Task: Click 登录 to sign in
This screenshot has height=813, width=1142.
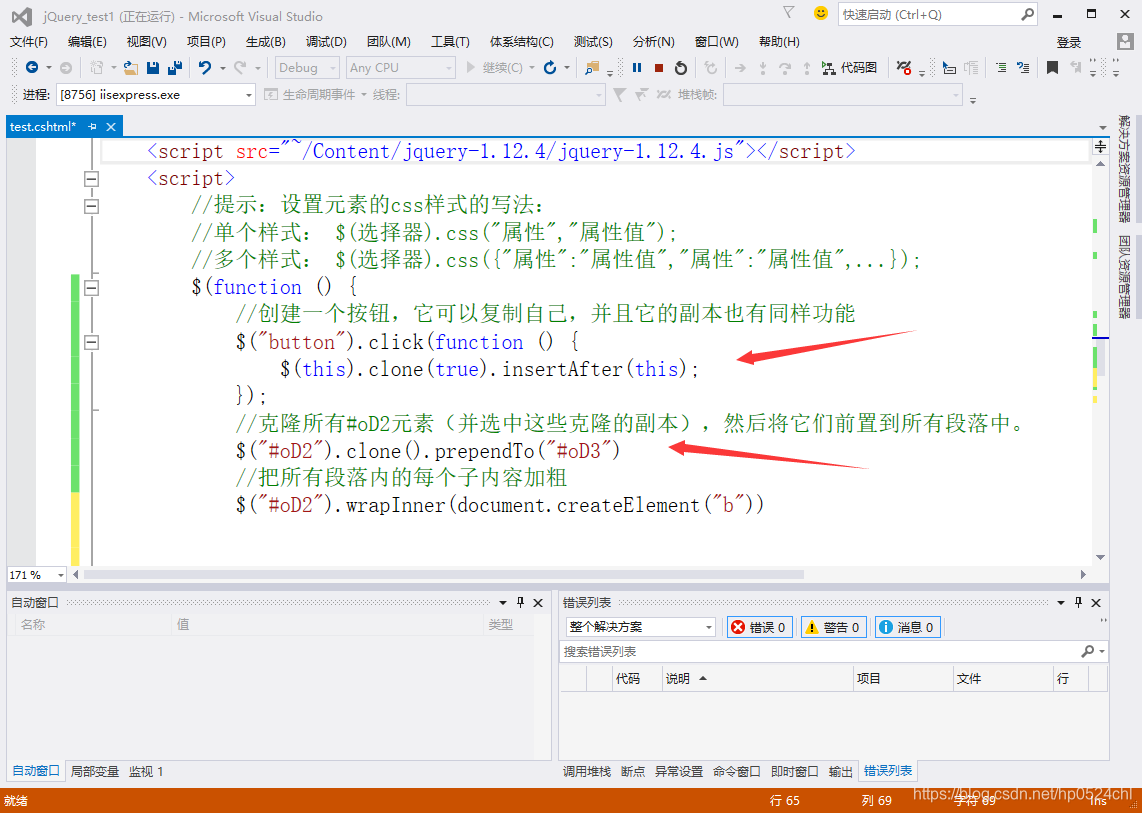Action: (1069, 42)
